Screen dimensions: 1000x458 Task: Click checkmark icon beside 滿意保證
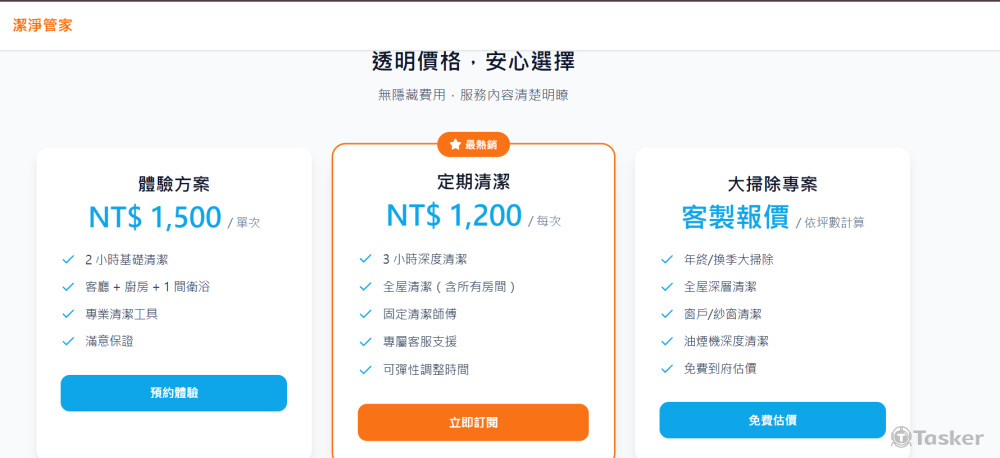(x=68, y=341)
